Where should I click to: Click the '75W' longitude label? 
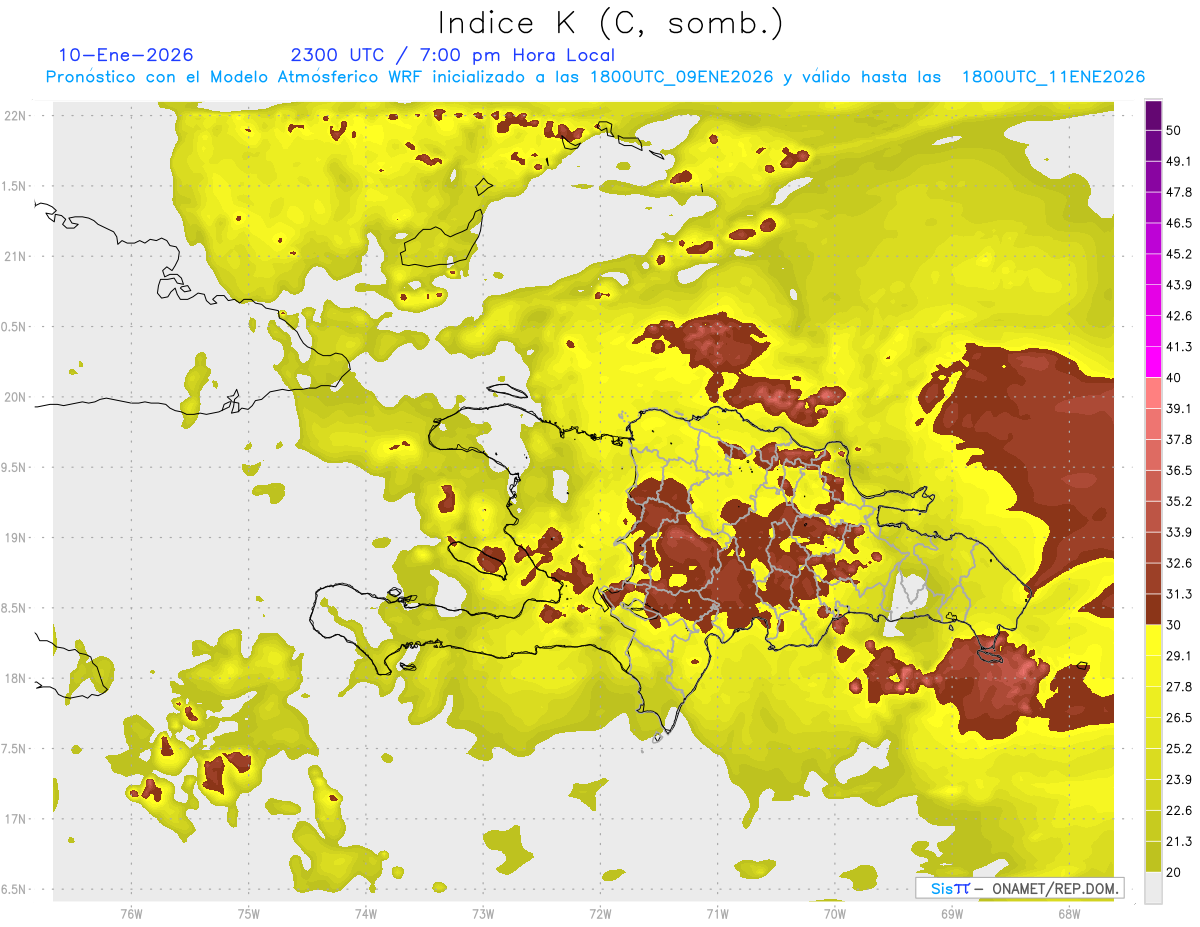[248, 913]
